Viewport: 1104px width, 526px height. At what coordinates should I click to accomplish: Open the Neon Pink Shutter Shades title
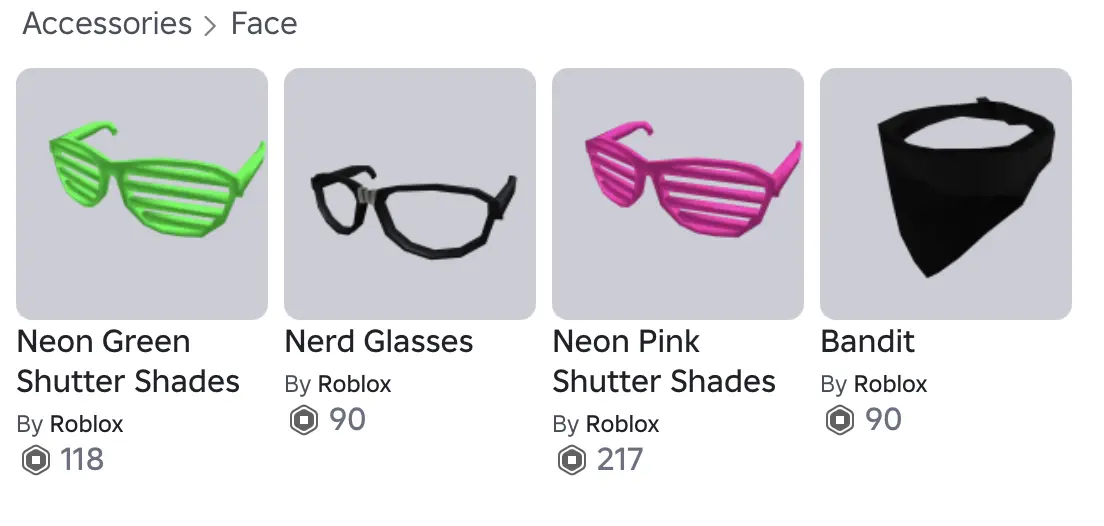click(x=664, y=362)
